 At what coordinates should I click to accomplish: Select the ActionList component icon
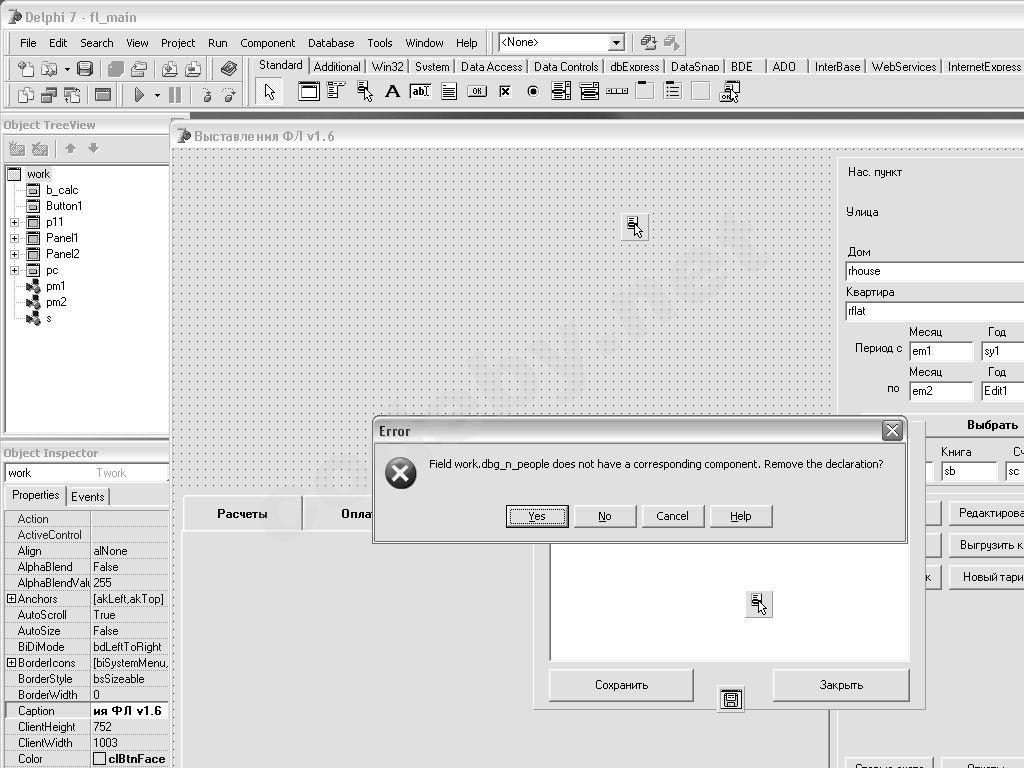click(729, 92)
